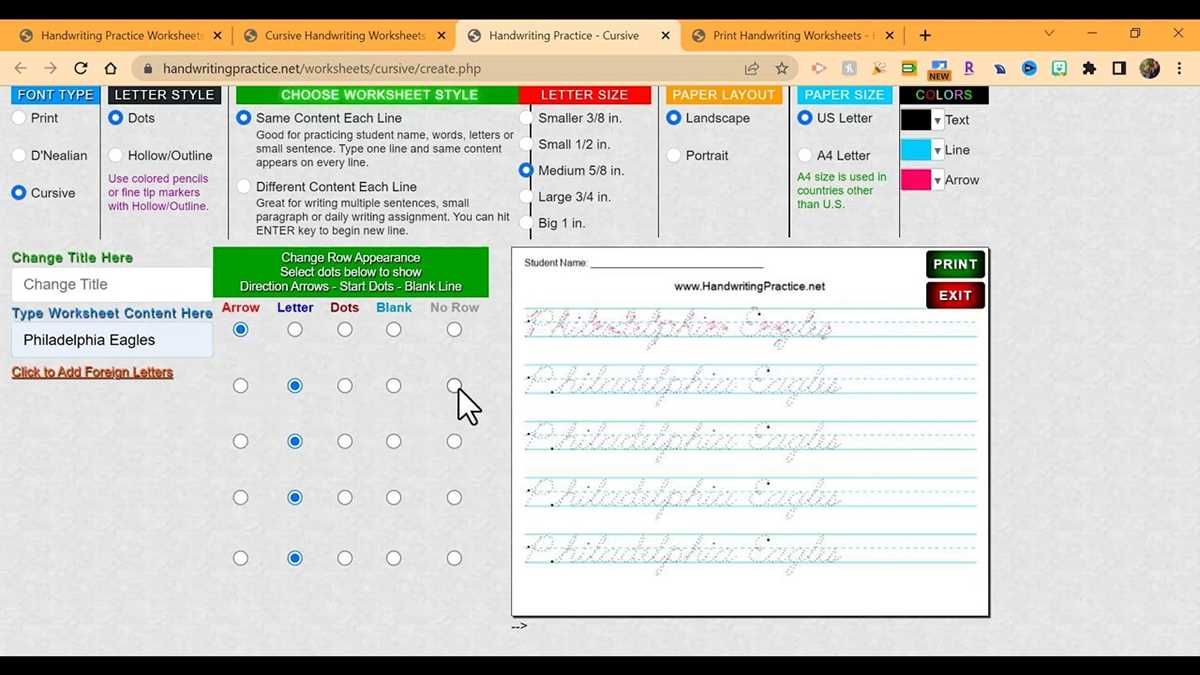Select the Print font type
This screenshot has height=675, width=1200.
point(19,118)
